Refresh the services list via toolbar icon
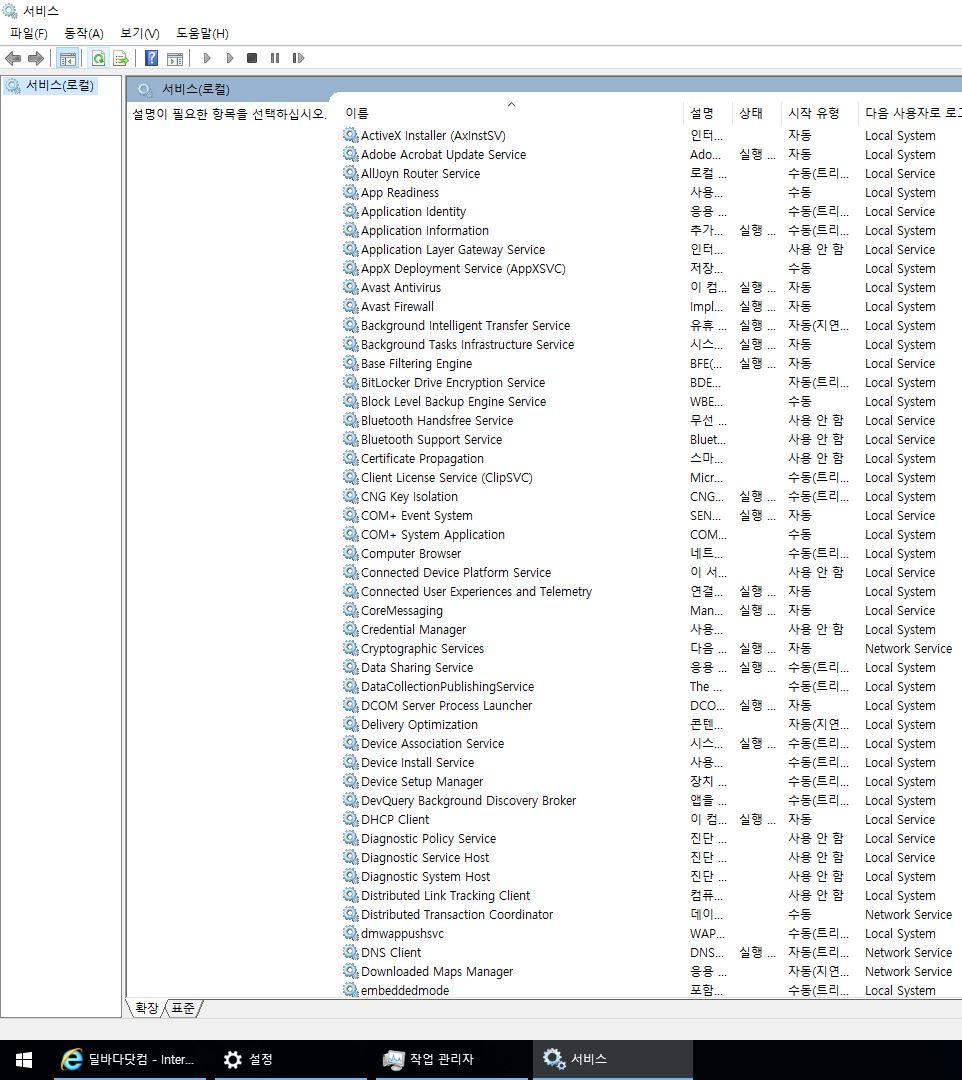962x1080 pixels. 98,59
